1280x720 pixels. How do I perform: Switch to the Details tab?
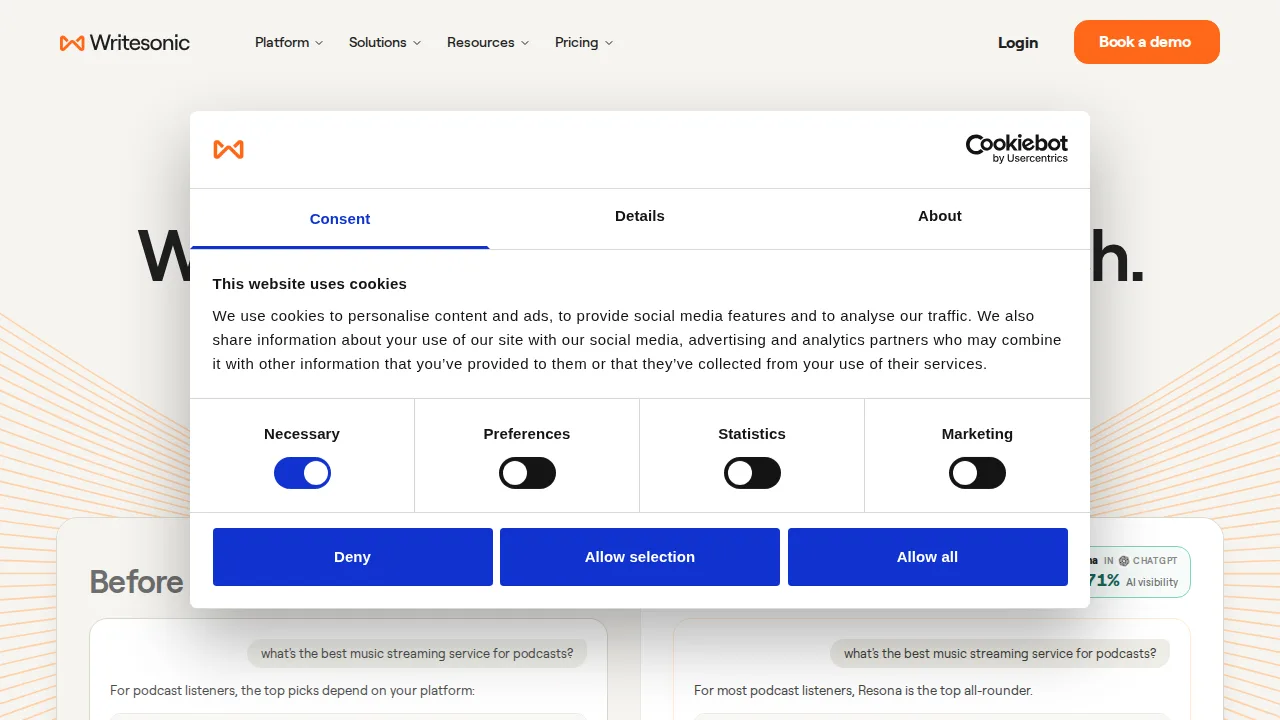640,216
